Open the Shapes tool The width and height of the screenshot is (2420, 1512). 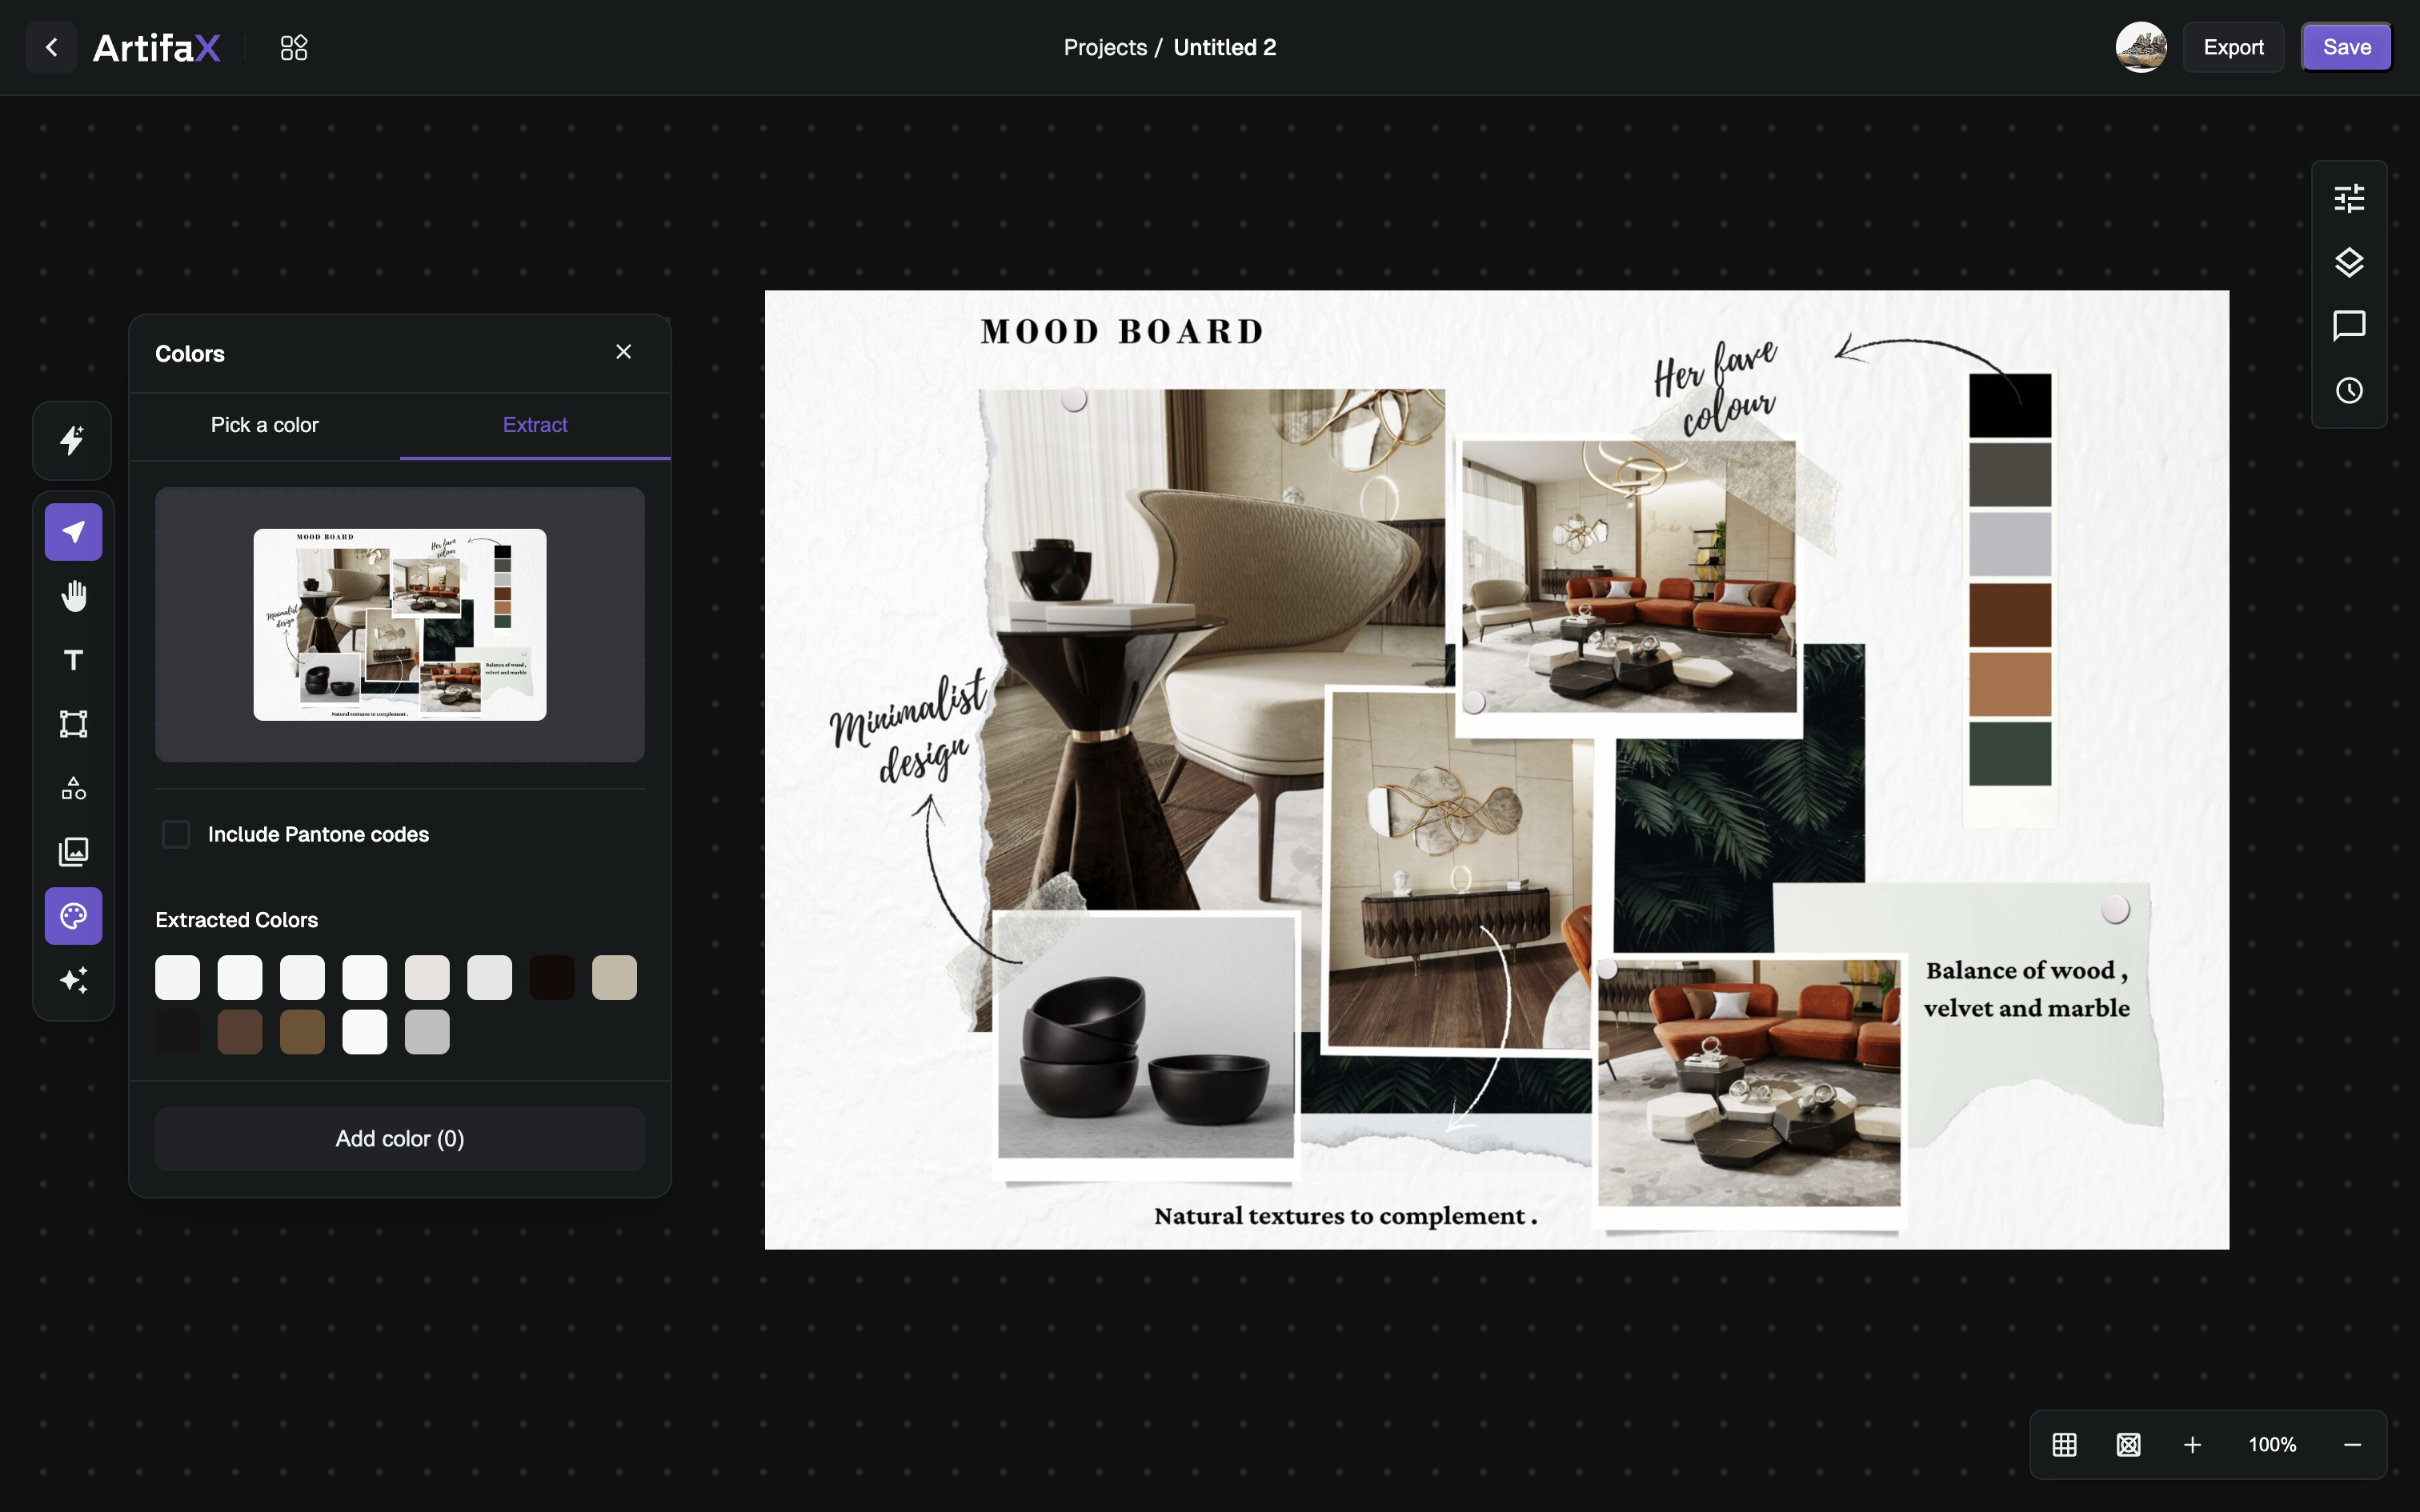tap(73, 788)
